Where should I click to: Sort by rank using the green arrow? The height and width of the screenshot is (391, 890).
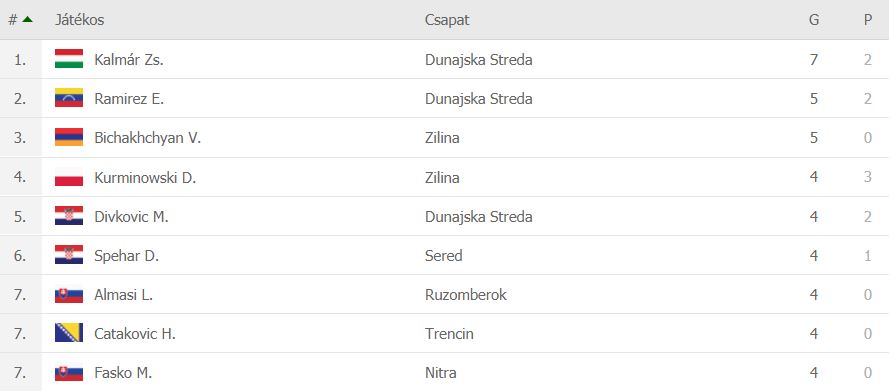(x=27, y=19)
